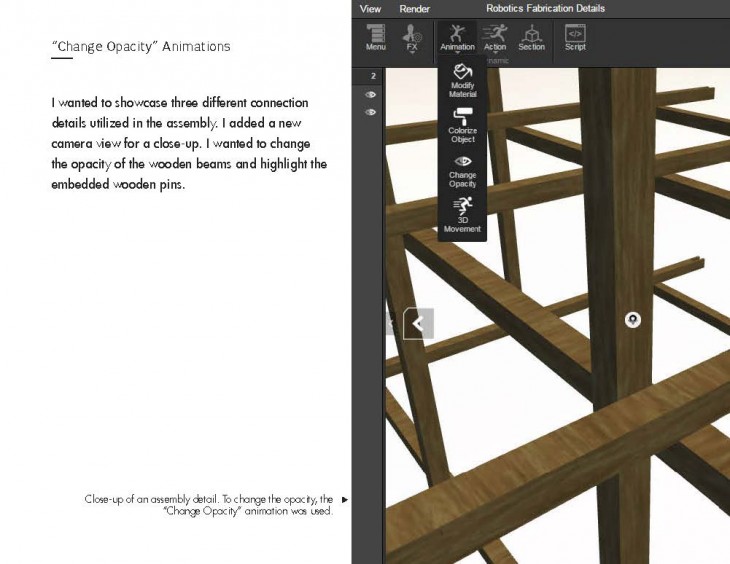Click the location pin marker on the beam
Screen dimensions: 730x564
pos(632,320)
